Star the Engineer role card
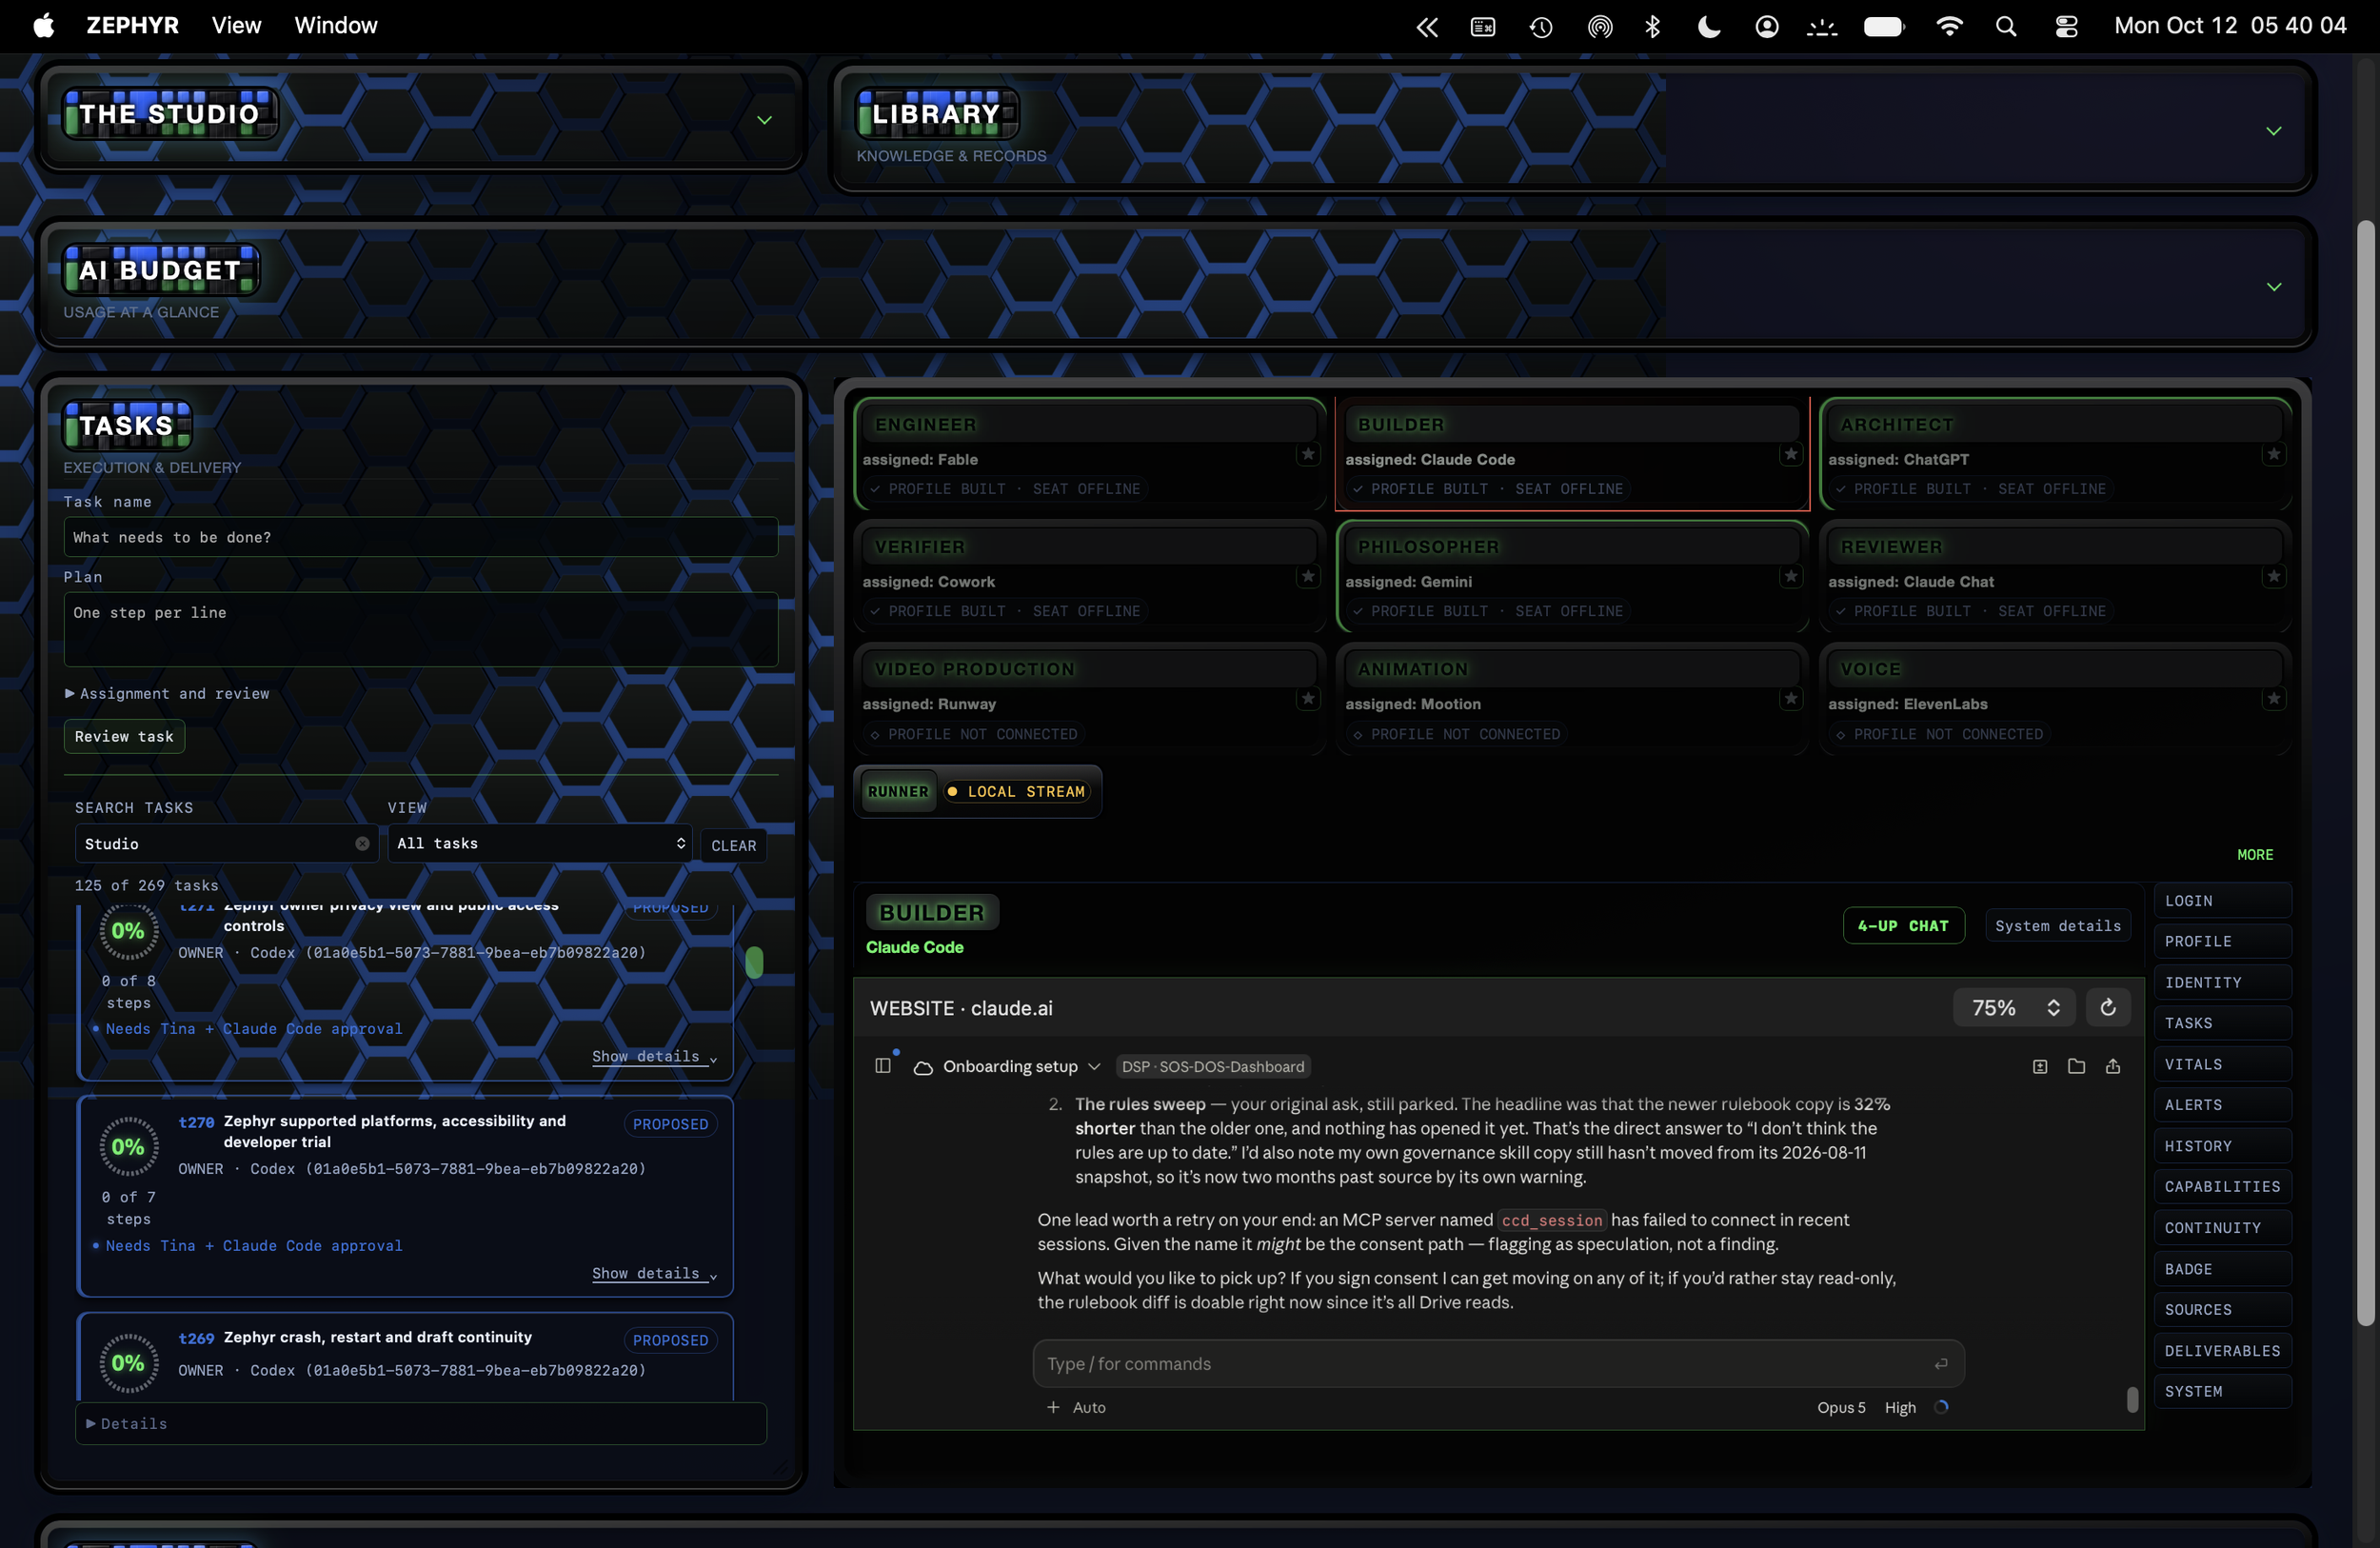Viewport: 2380px width, 1548px height. [x=1308, y=455]
